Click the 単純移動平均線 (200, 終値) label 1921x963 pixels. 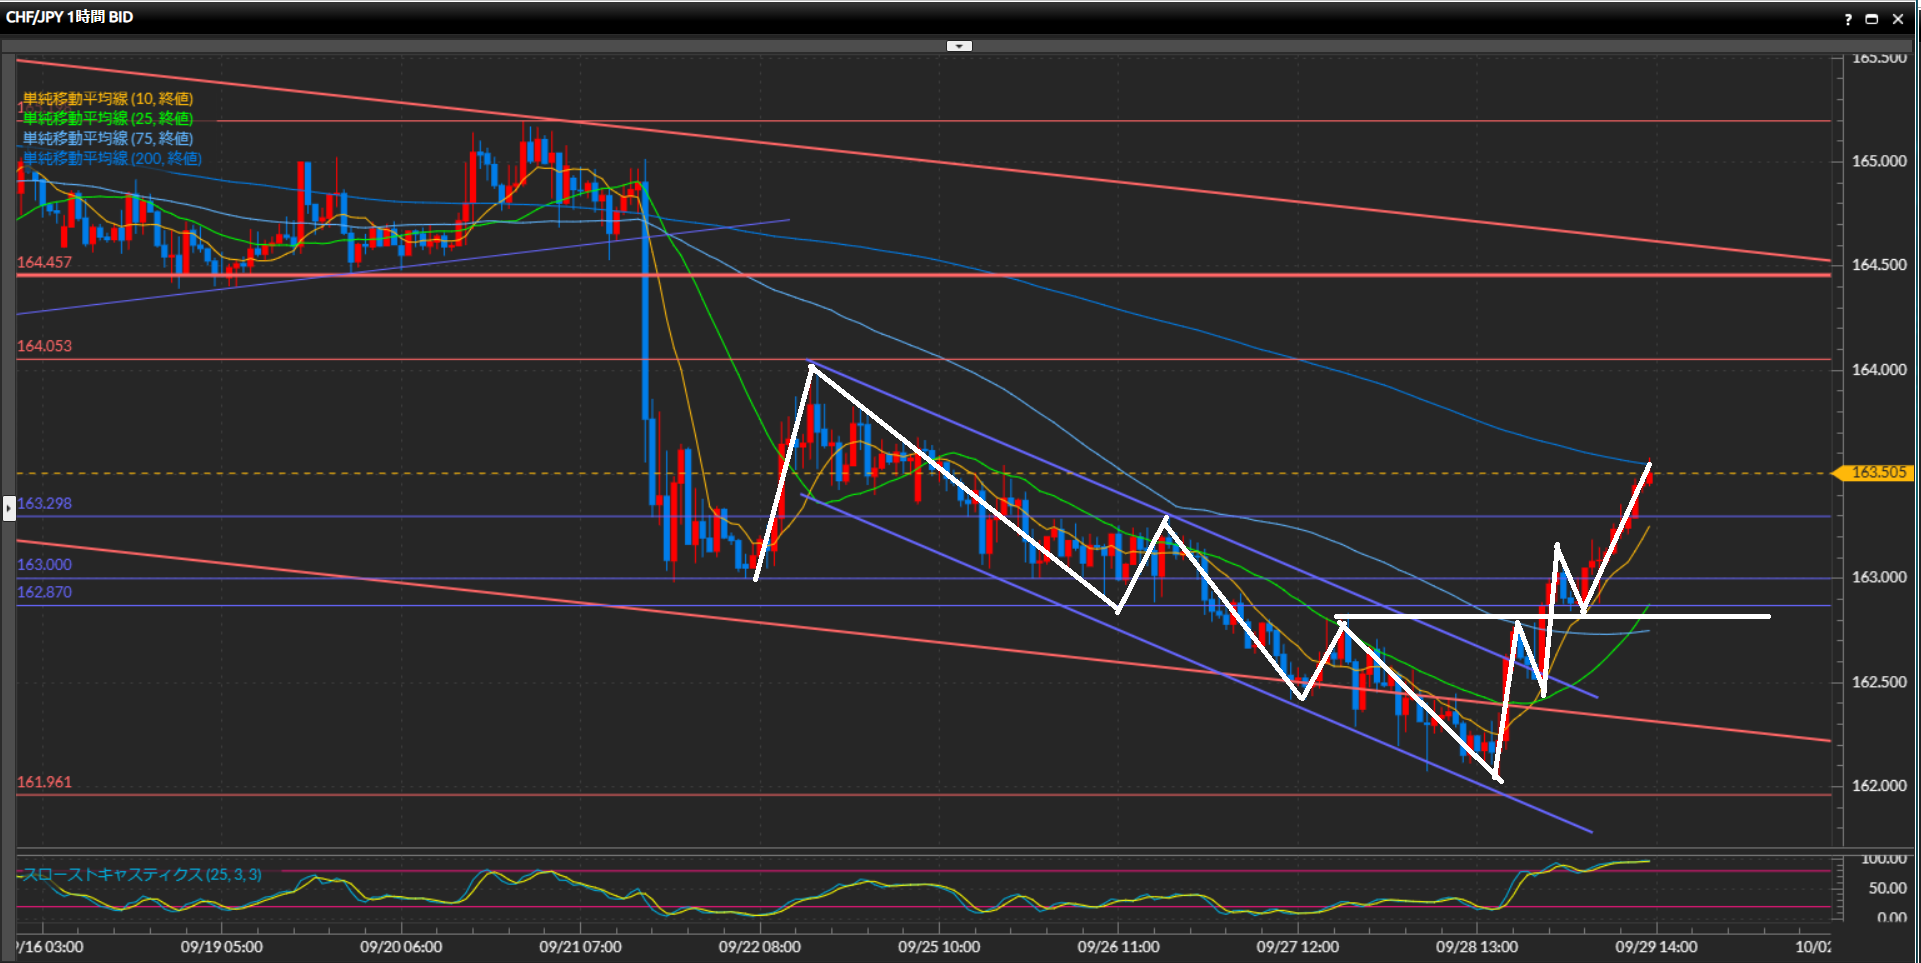click(112, 159)
